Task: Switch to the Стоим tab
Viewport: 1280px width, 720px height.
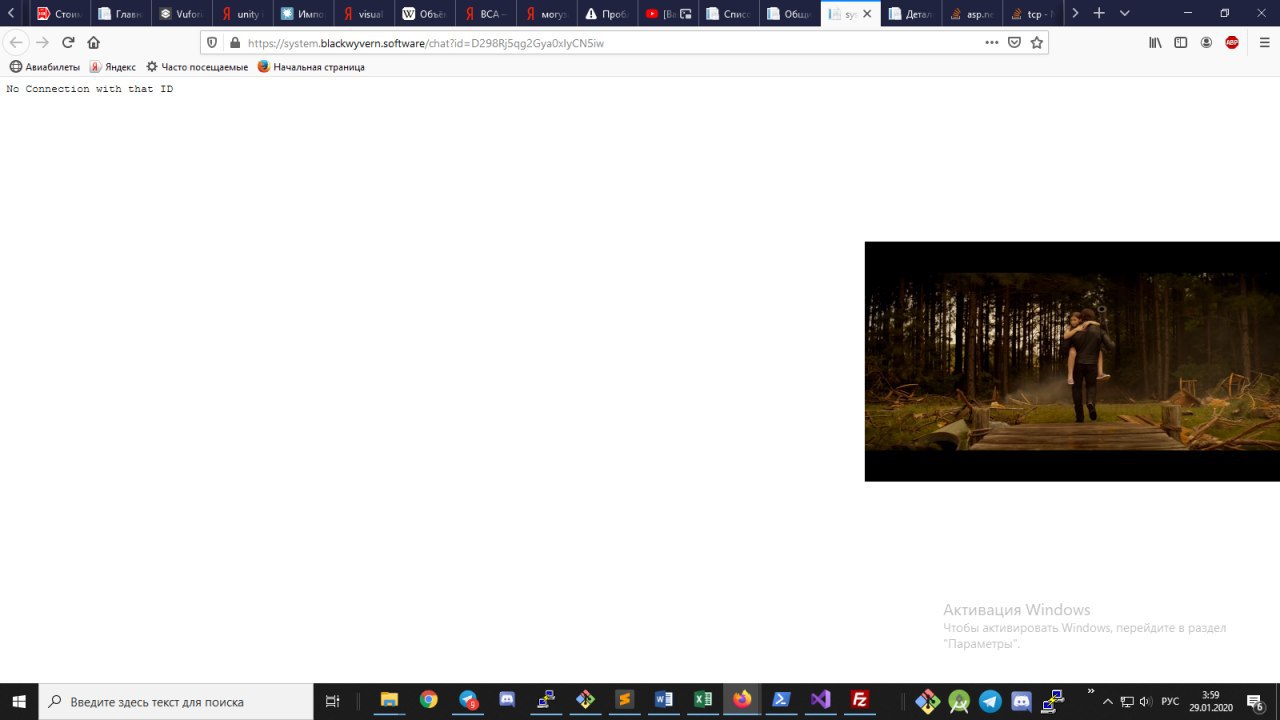Action: point(59,14)
